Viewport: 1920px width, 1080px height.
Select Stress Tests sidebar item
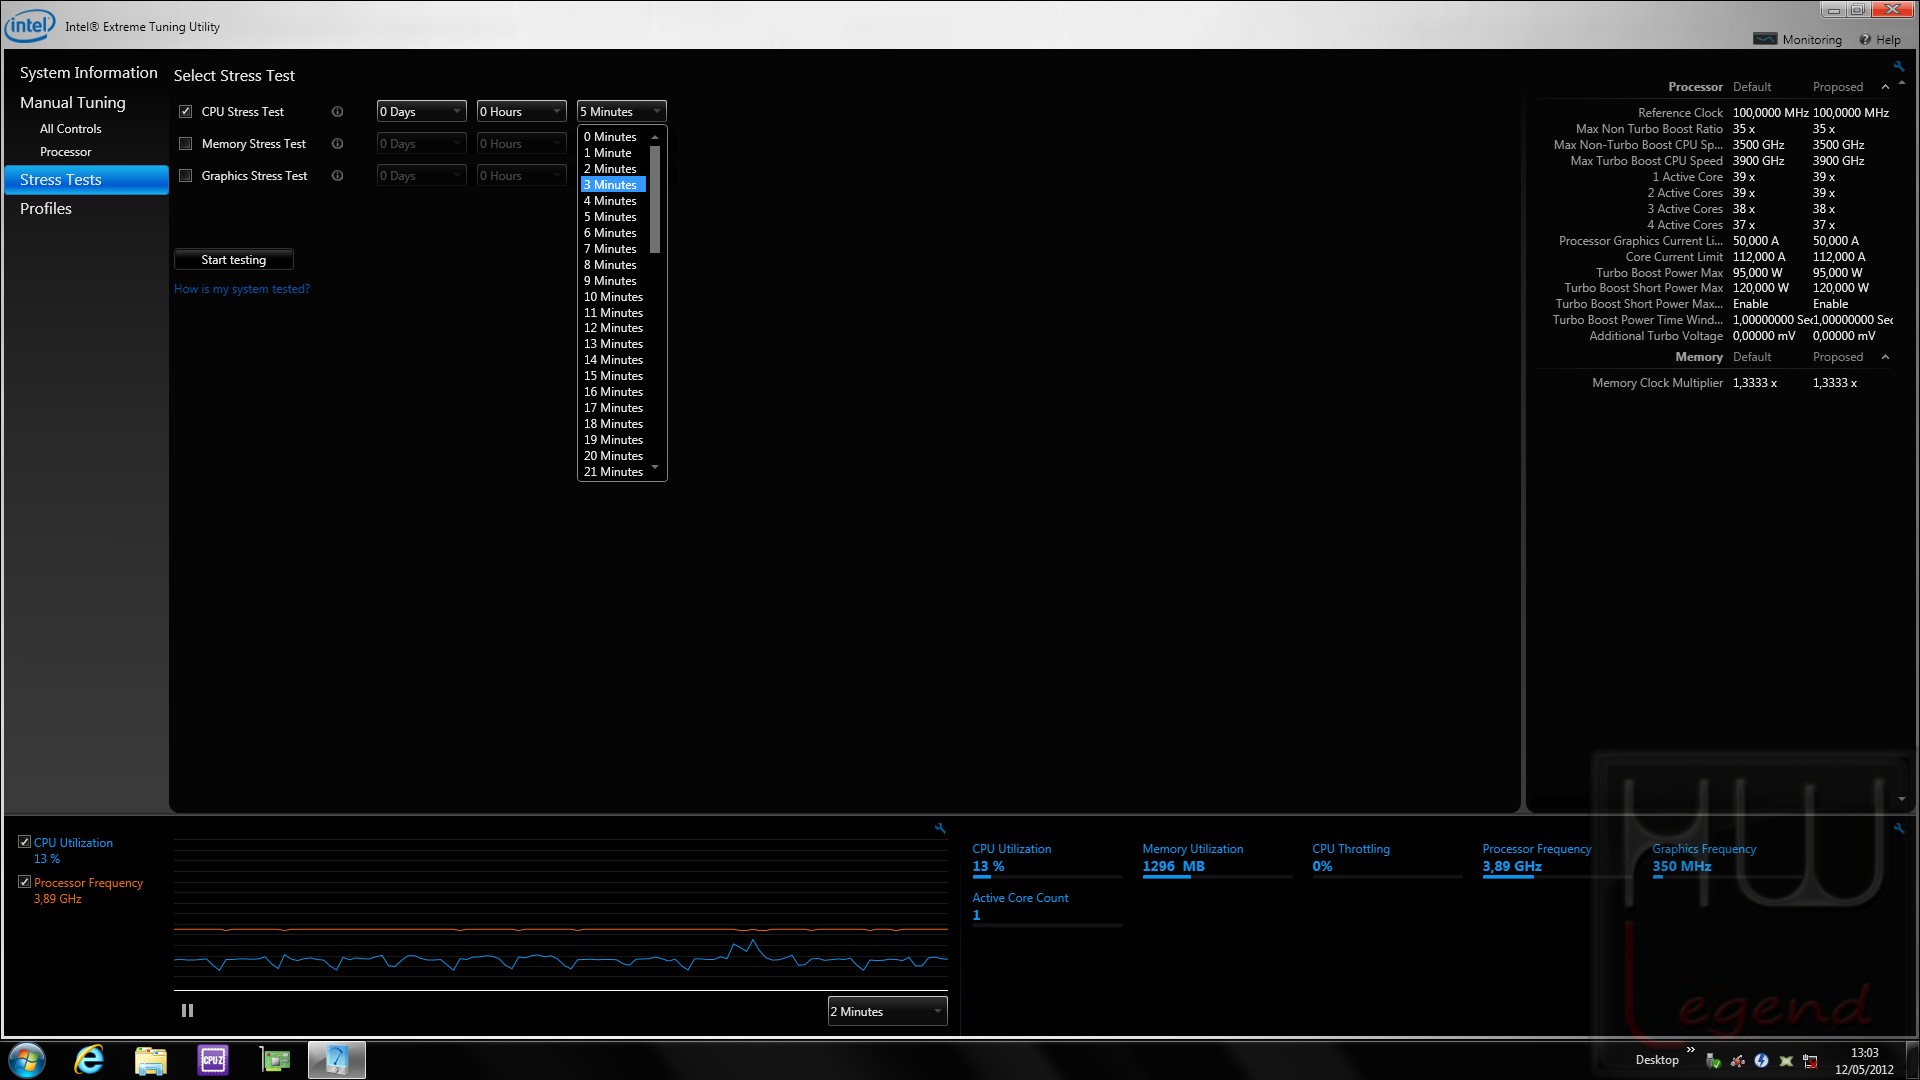(x=86, y=180)
